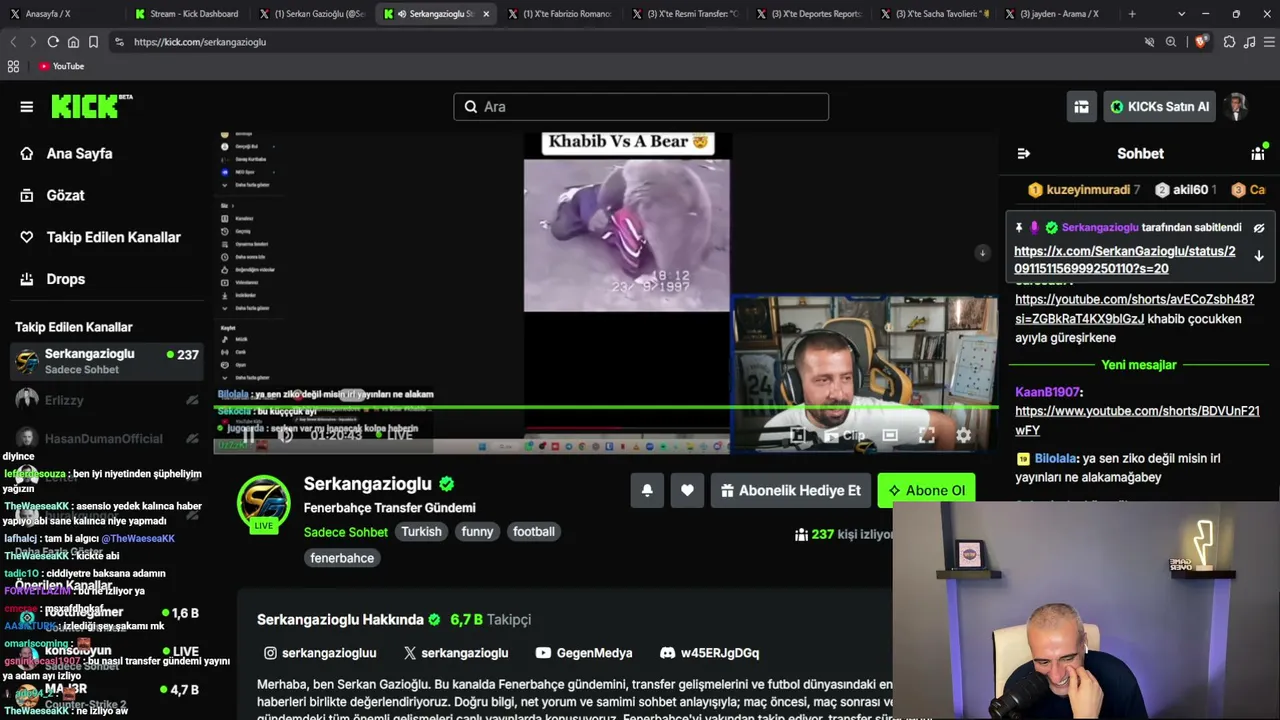Open pinned x.com SerkanGazioglu status link

1125,260
